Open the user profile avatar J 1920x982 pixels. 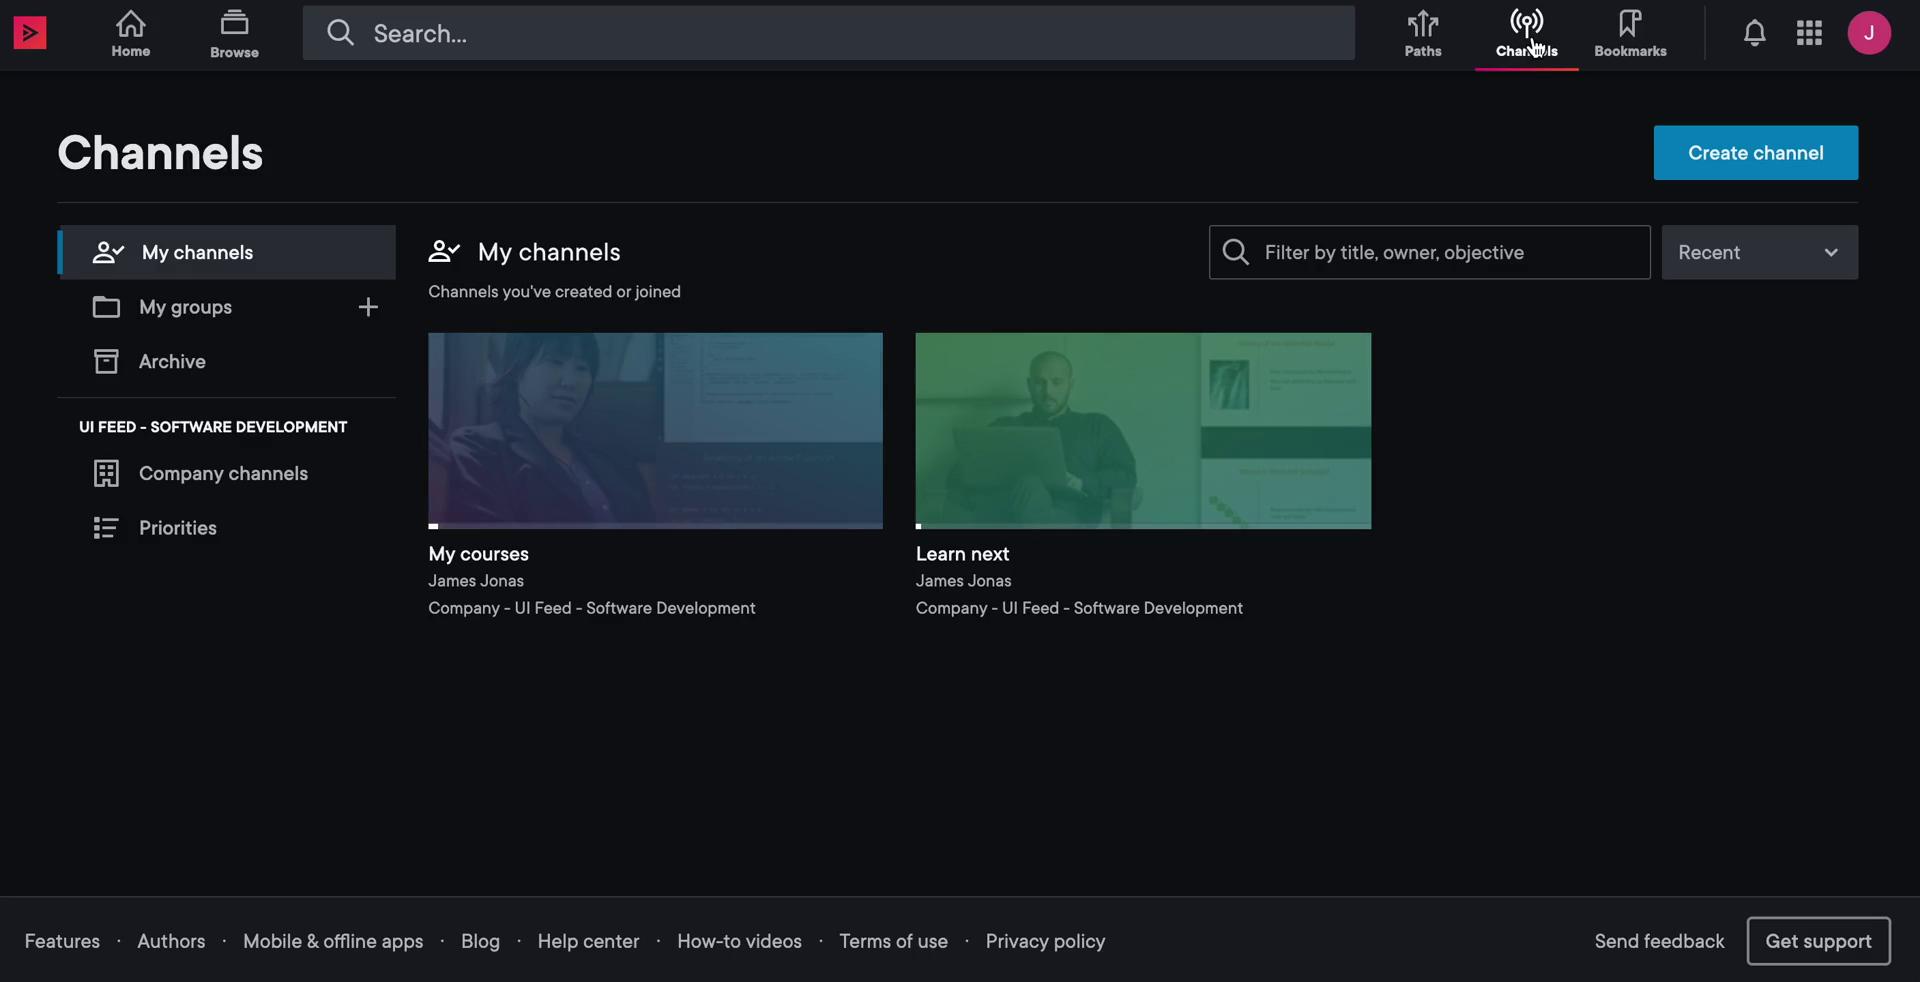(1869, 33)
